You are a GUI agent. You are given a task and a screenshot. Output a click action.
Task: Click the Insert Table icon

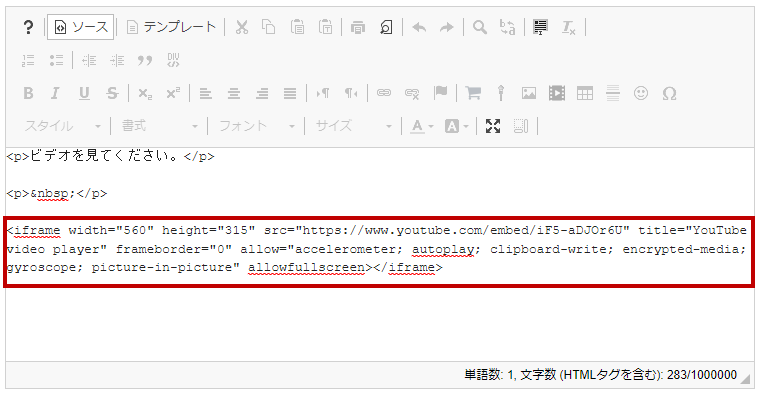pyautogui.click(x=585, y=93)
